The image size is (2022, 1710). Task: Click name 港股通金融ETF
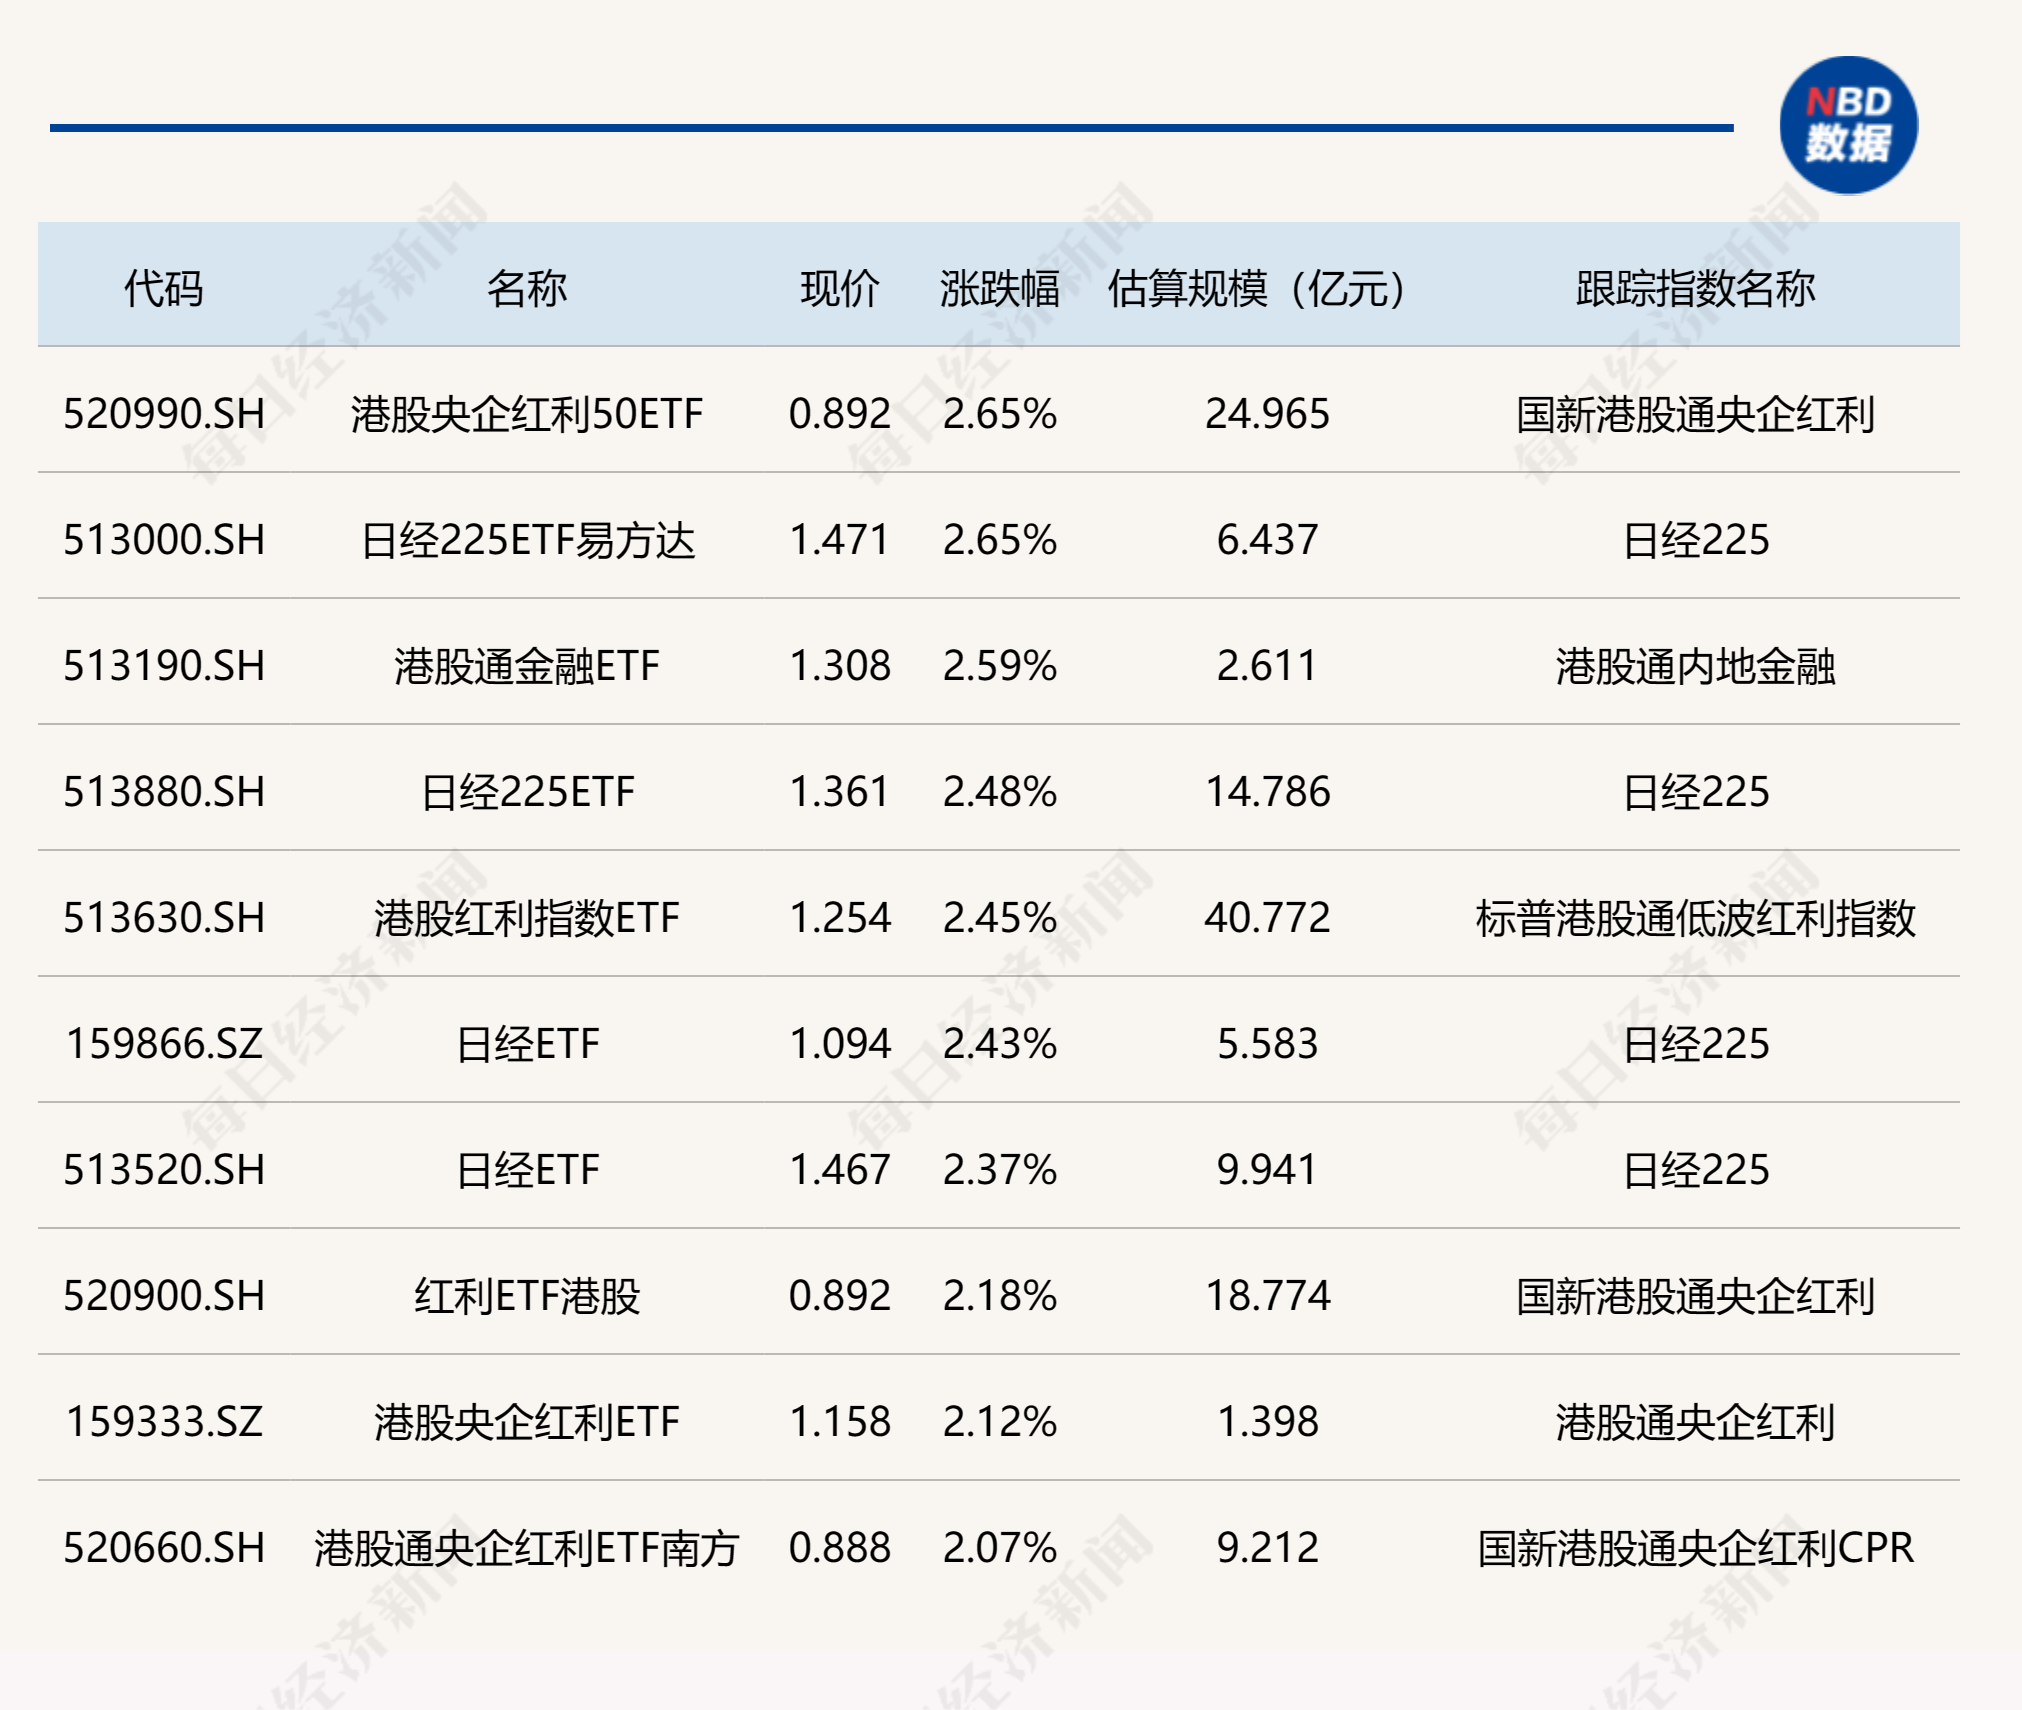click(x=527, y=665)
